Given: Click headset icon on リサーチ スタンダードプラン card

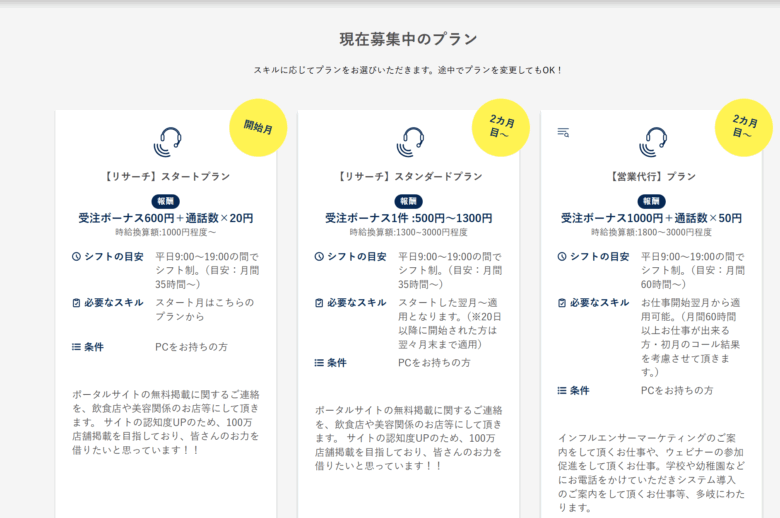Looking at the screenshot, I should (x=410, y=142).
